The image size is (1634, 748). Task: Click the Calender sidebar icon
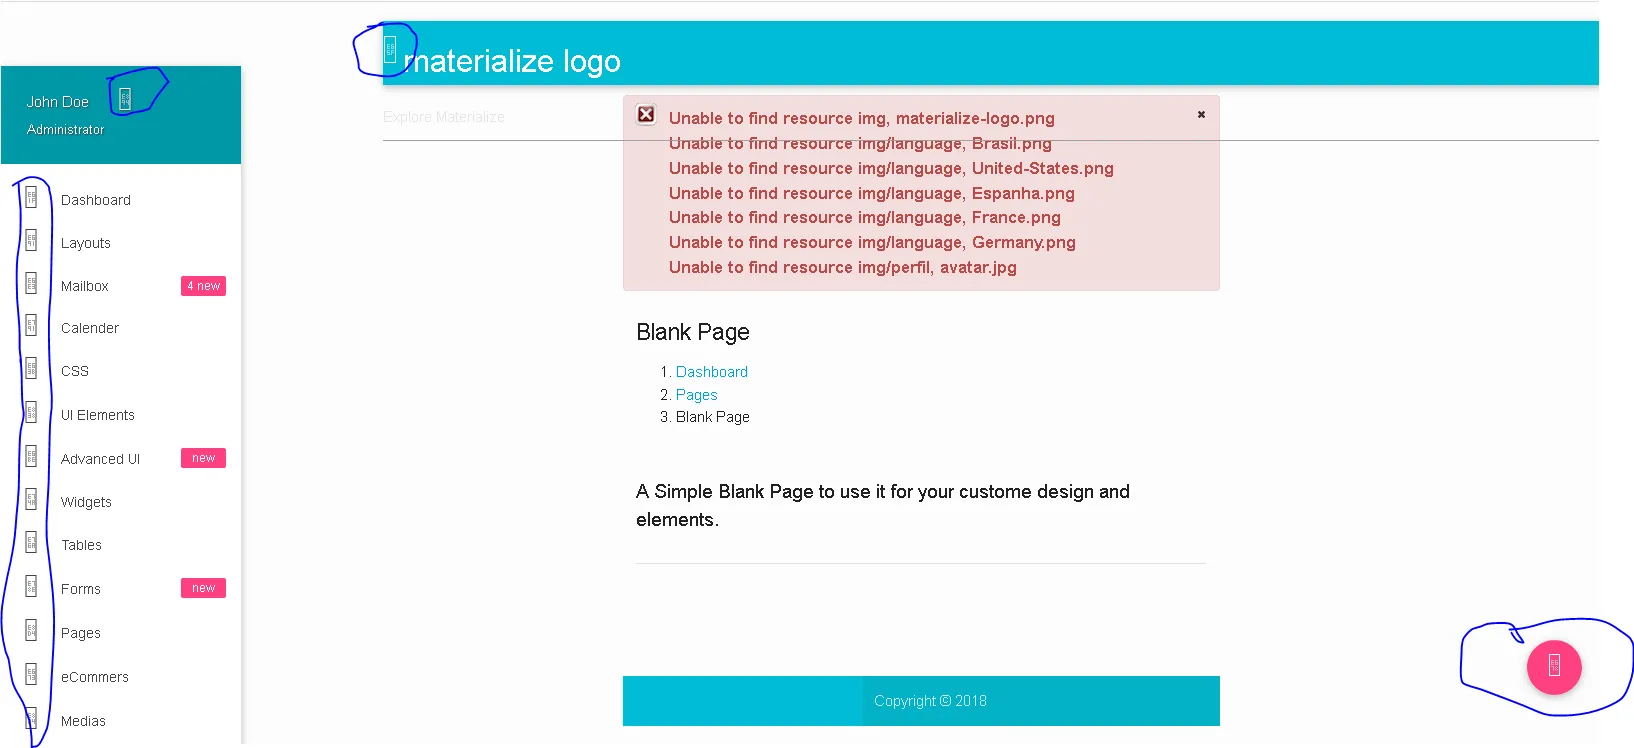[31, 327]
